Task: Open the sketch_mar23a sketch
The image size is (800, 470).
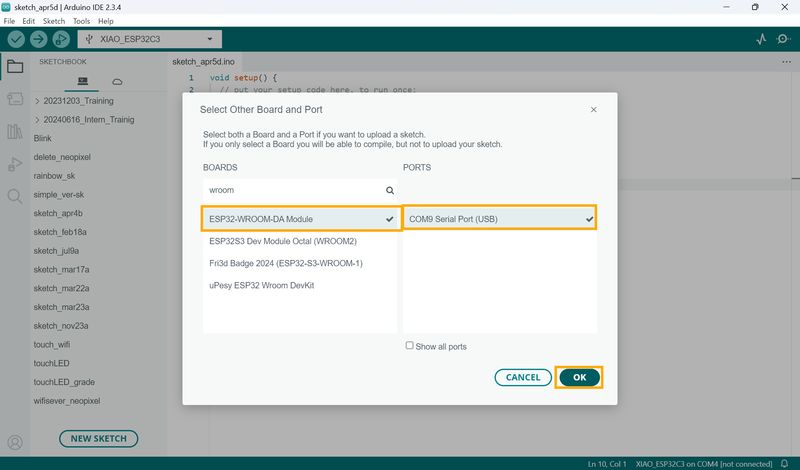Action: pos(61,307)
